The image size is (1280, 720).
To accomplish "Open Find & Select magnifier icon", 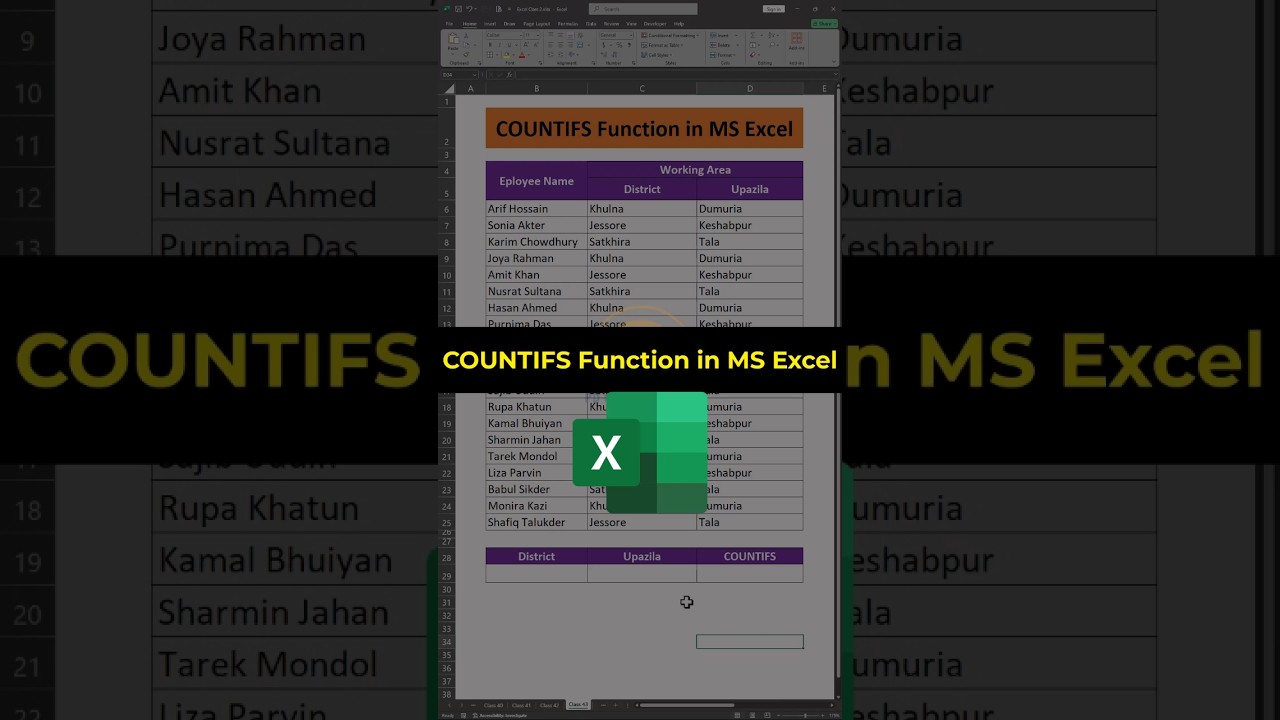I will point(772,45).
